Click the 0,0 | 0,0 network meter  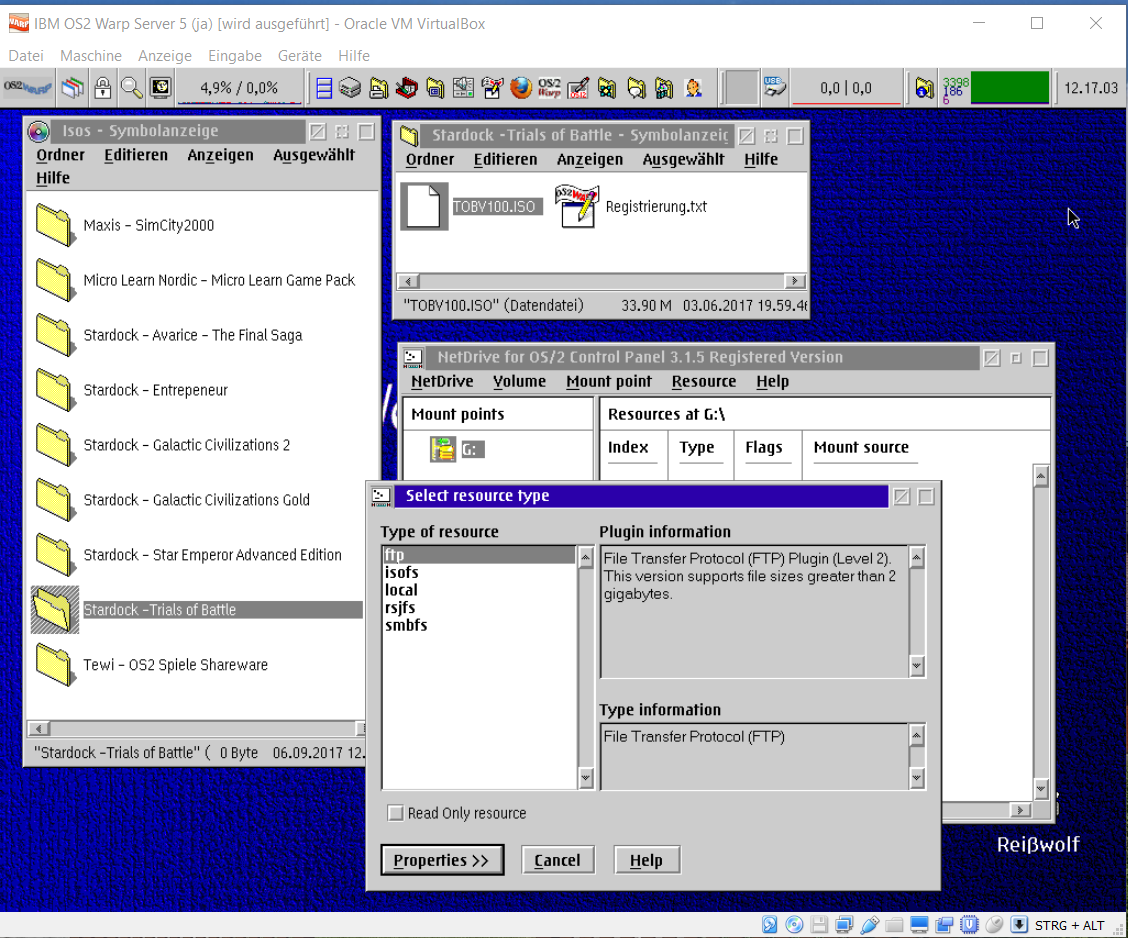click(x=846, y=88)
